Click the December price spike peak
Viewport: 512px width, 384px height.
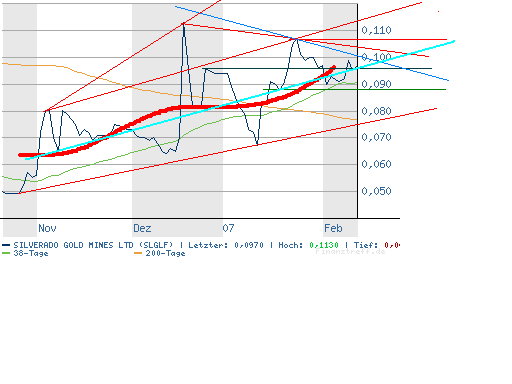pos(183,23)
